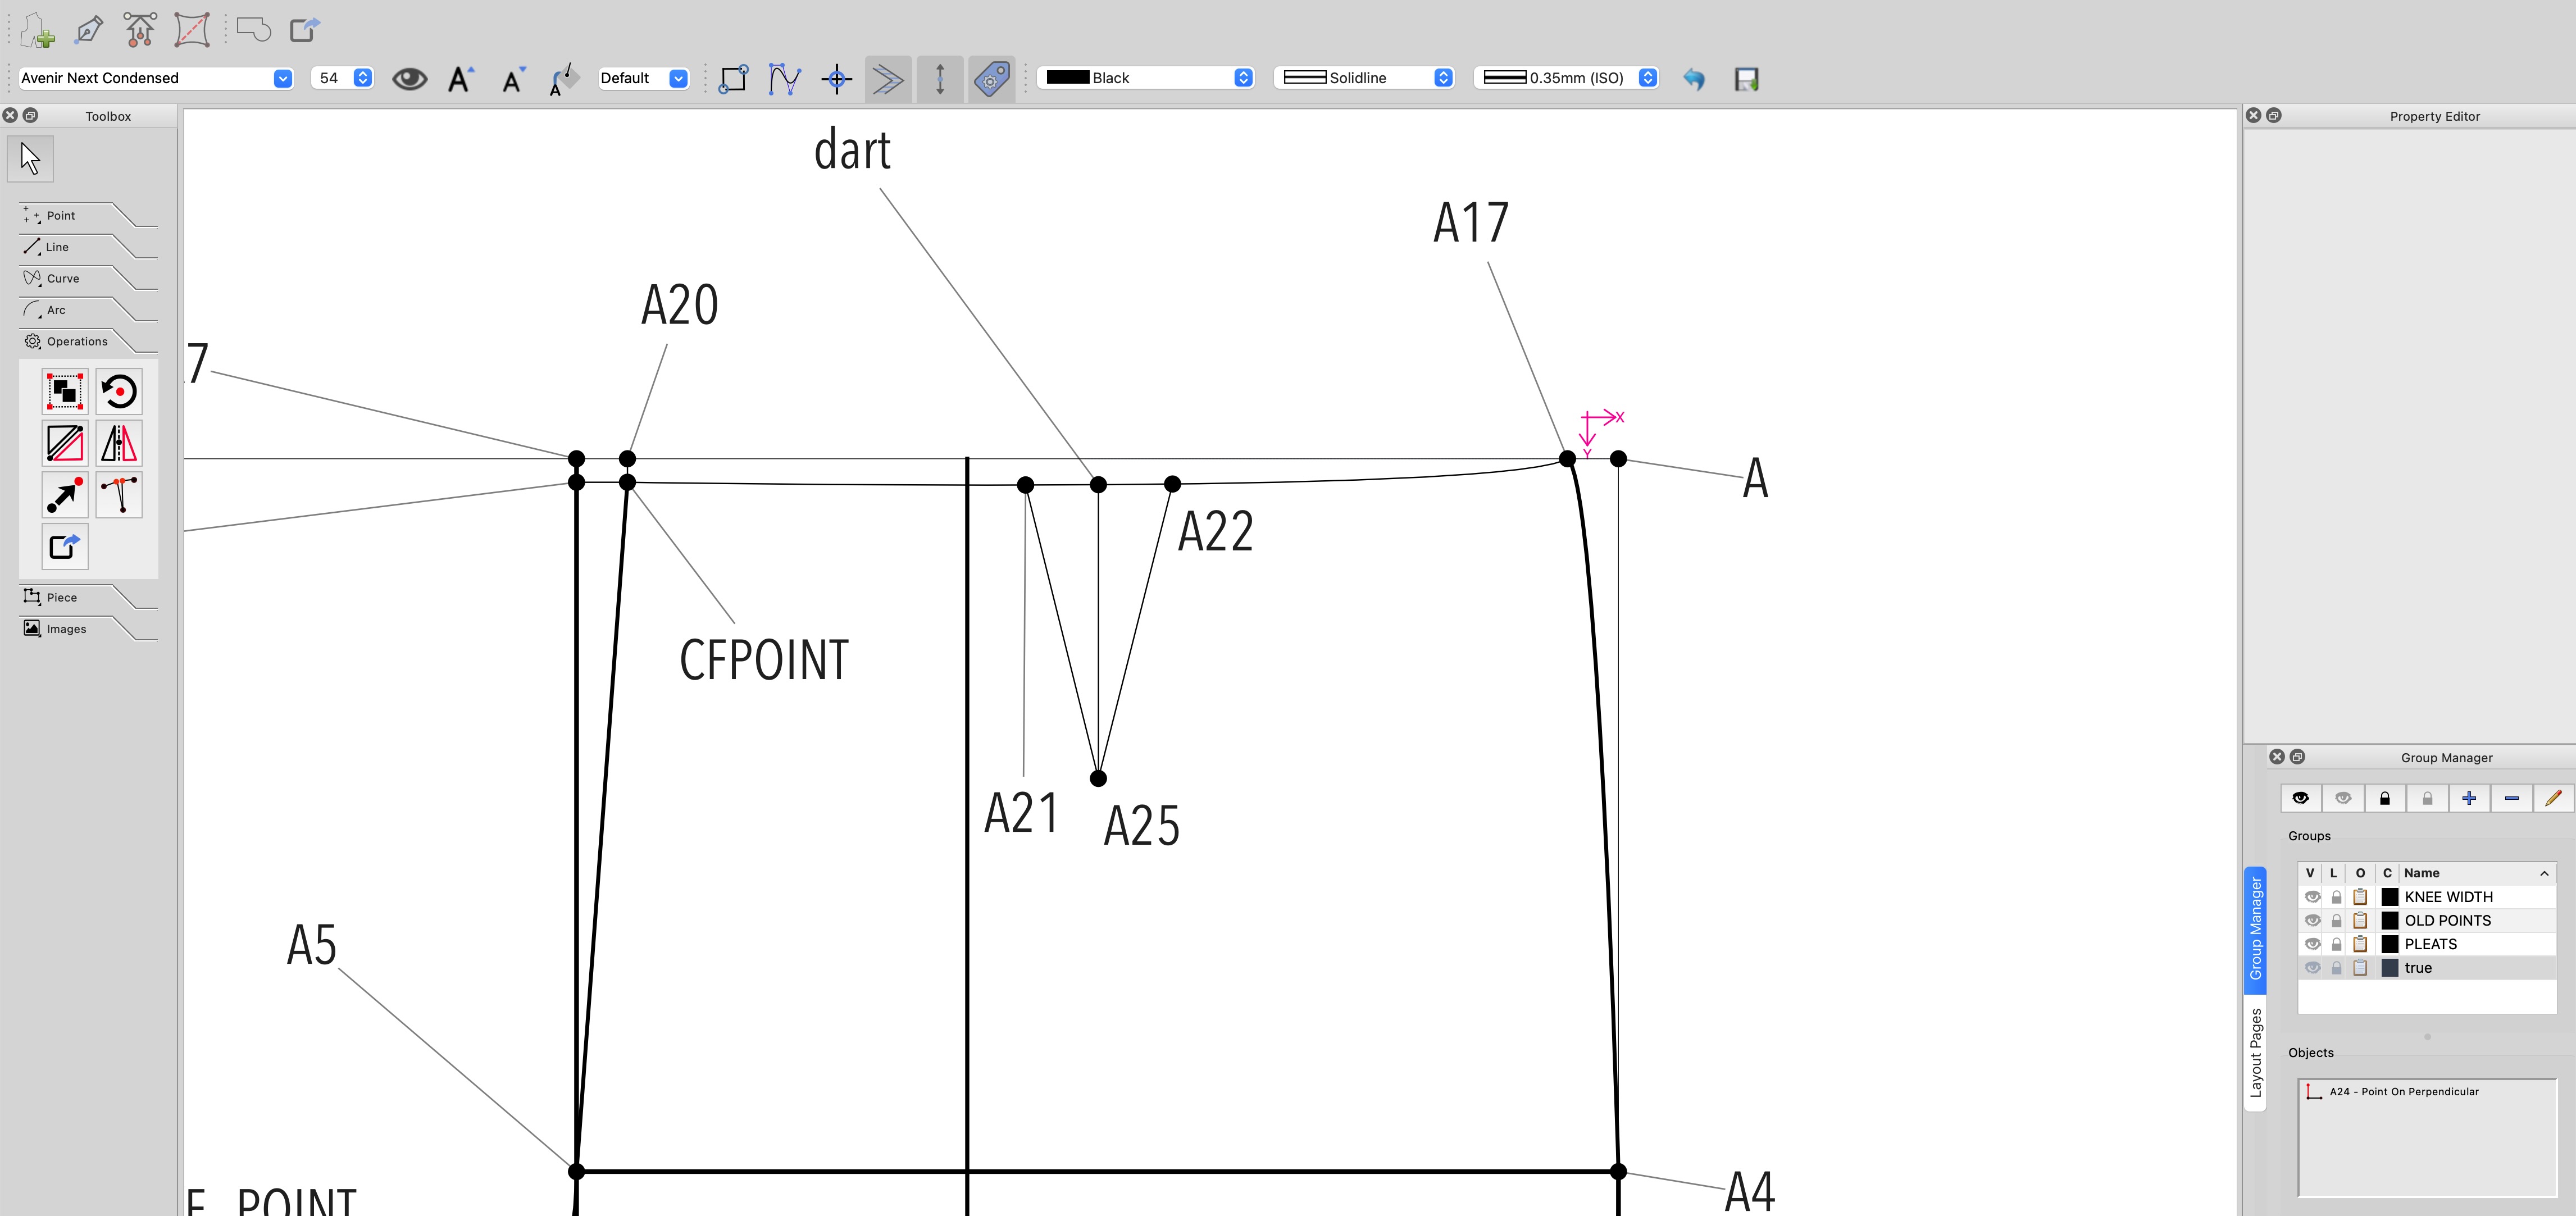Screen dimensions: 2576x1216
Task: Click the increase text size icon
Action: 460,79
